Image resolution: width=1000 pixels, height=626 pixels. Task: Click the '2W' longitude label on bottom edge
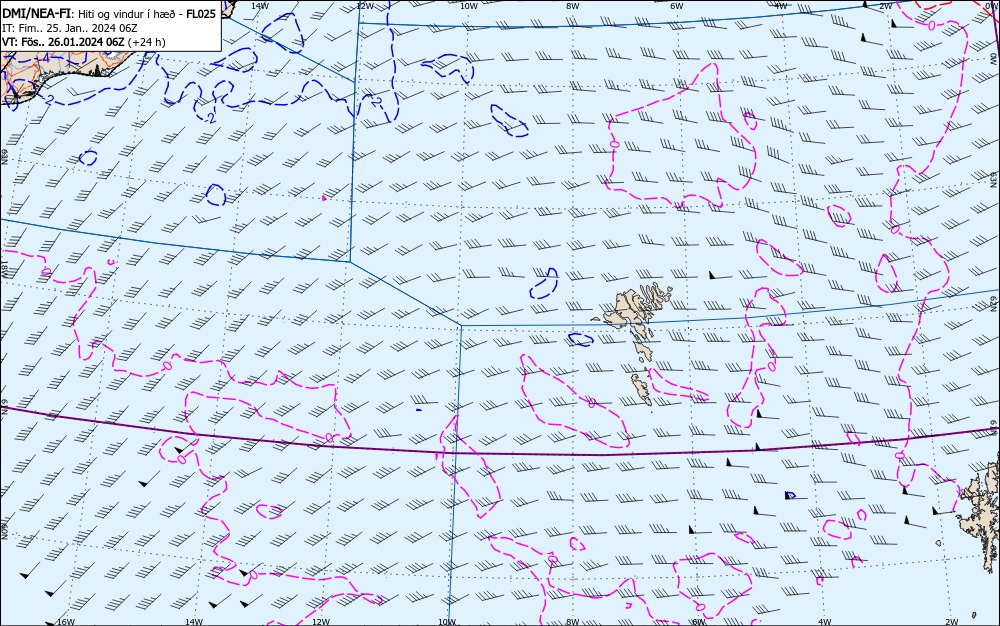pos(951,622)
